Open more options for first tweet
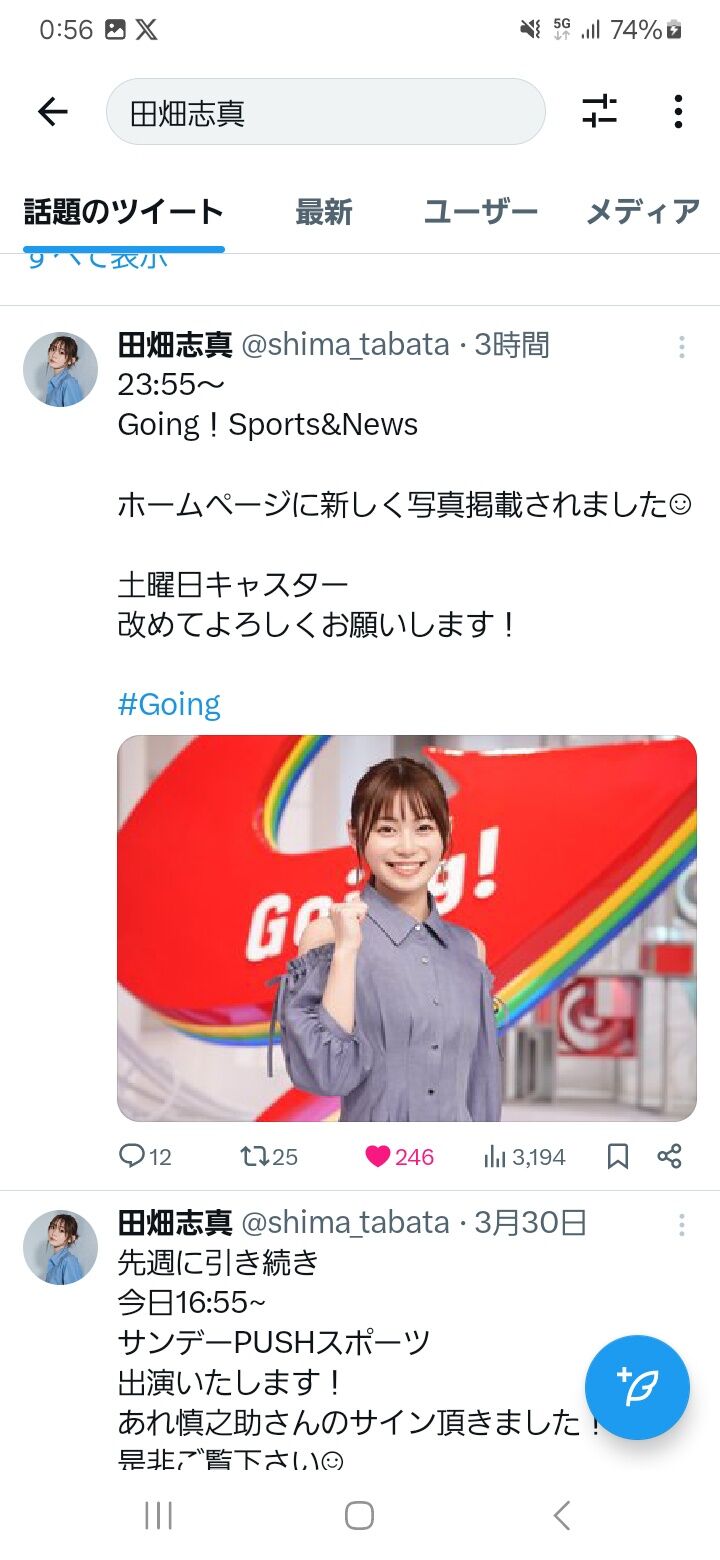This screenshot has width=720, height=1560. point(681,347)
